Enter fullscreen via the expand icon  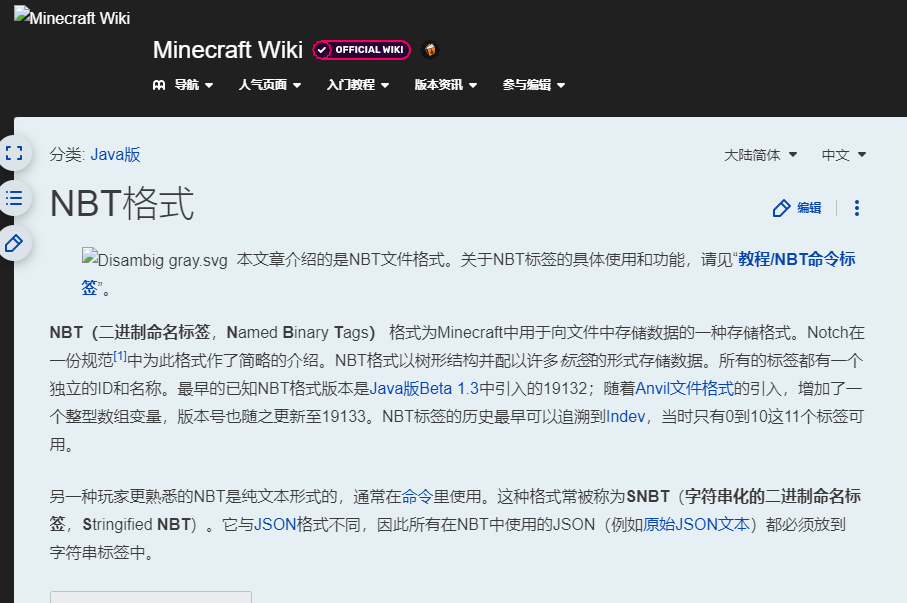pos(14,153)
